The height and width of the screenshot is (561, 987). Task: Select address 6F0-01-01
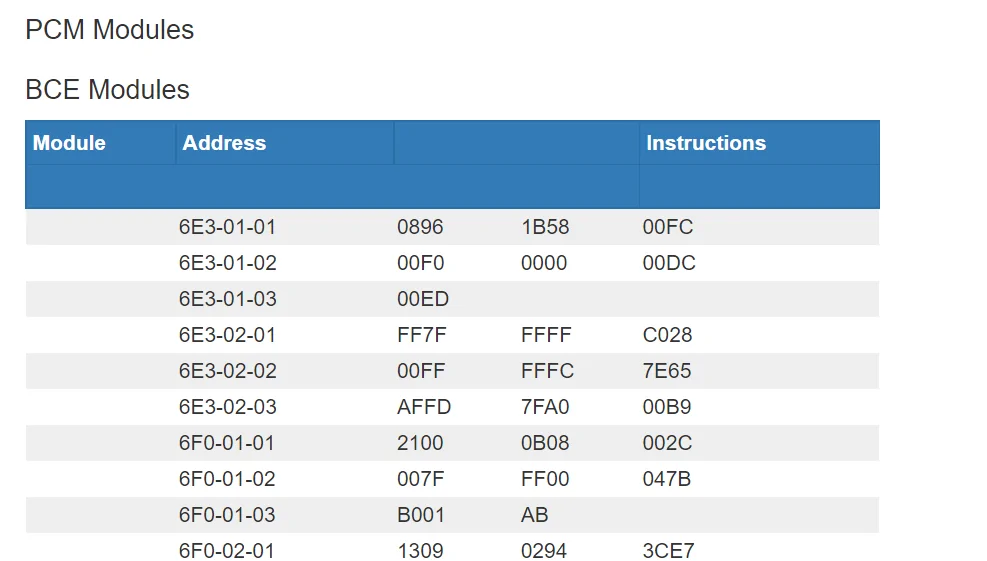coord(227,443)
